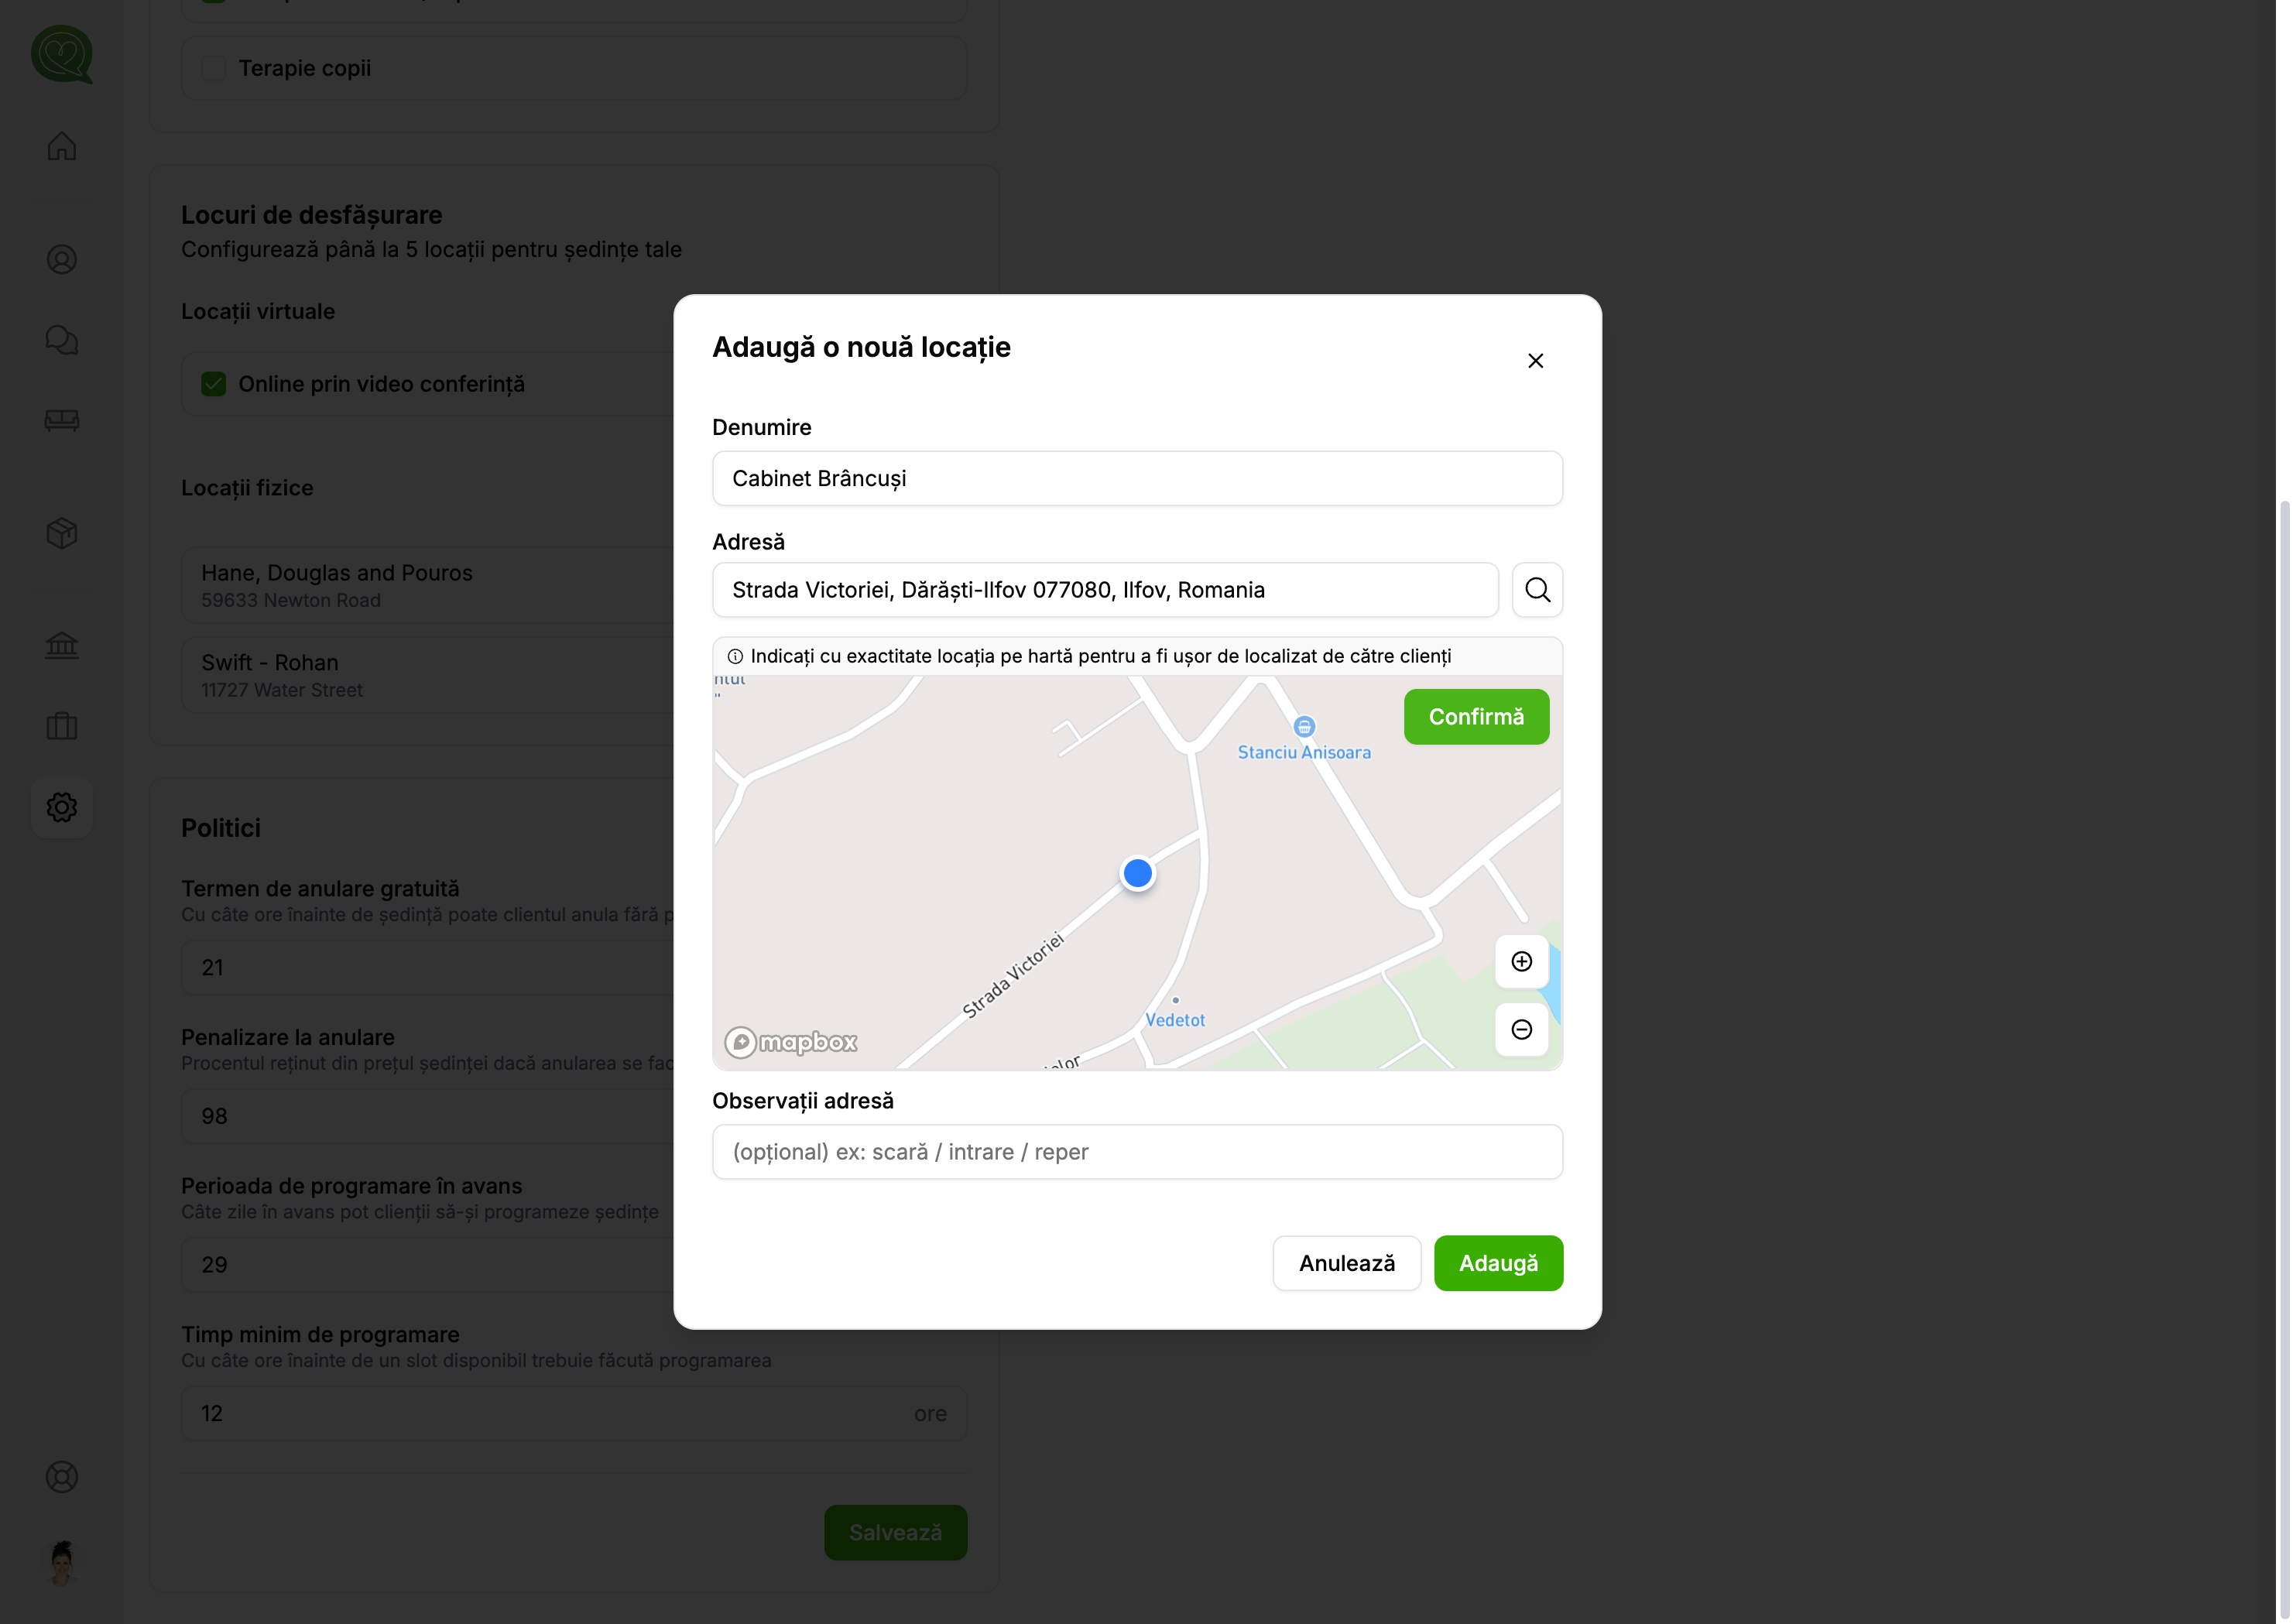
Task: Open the bank building sidebar icon
Action: tap(62, 645)
